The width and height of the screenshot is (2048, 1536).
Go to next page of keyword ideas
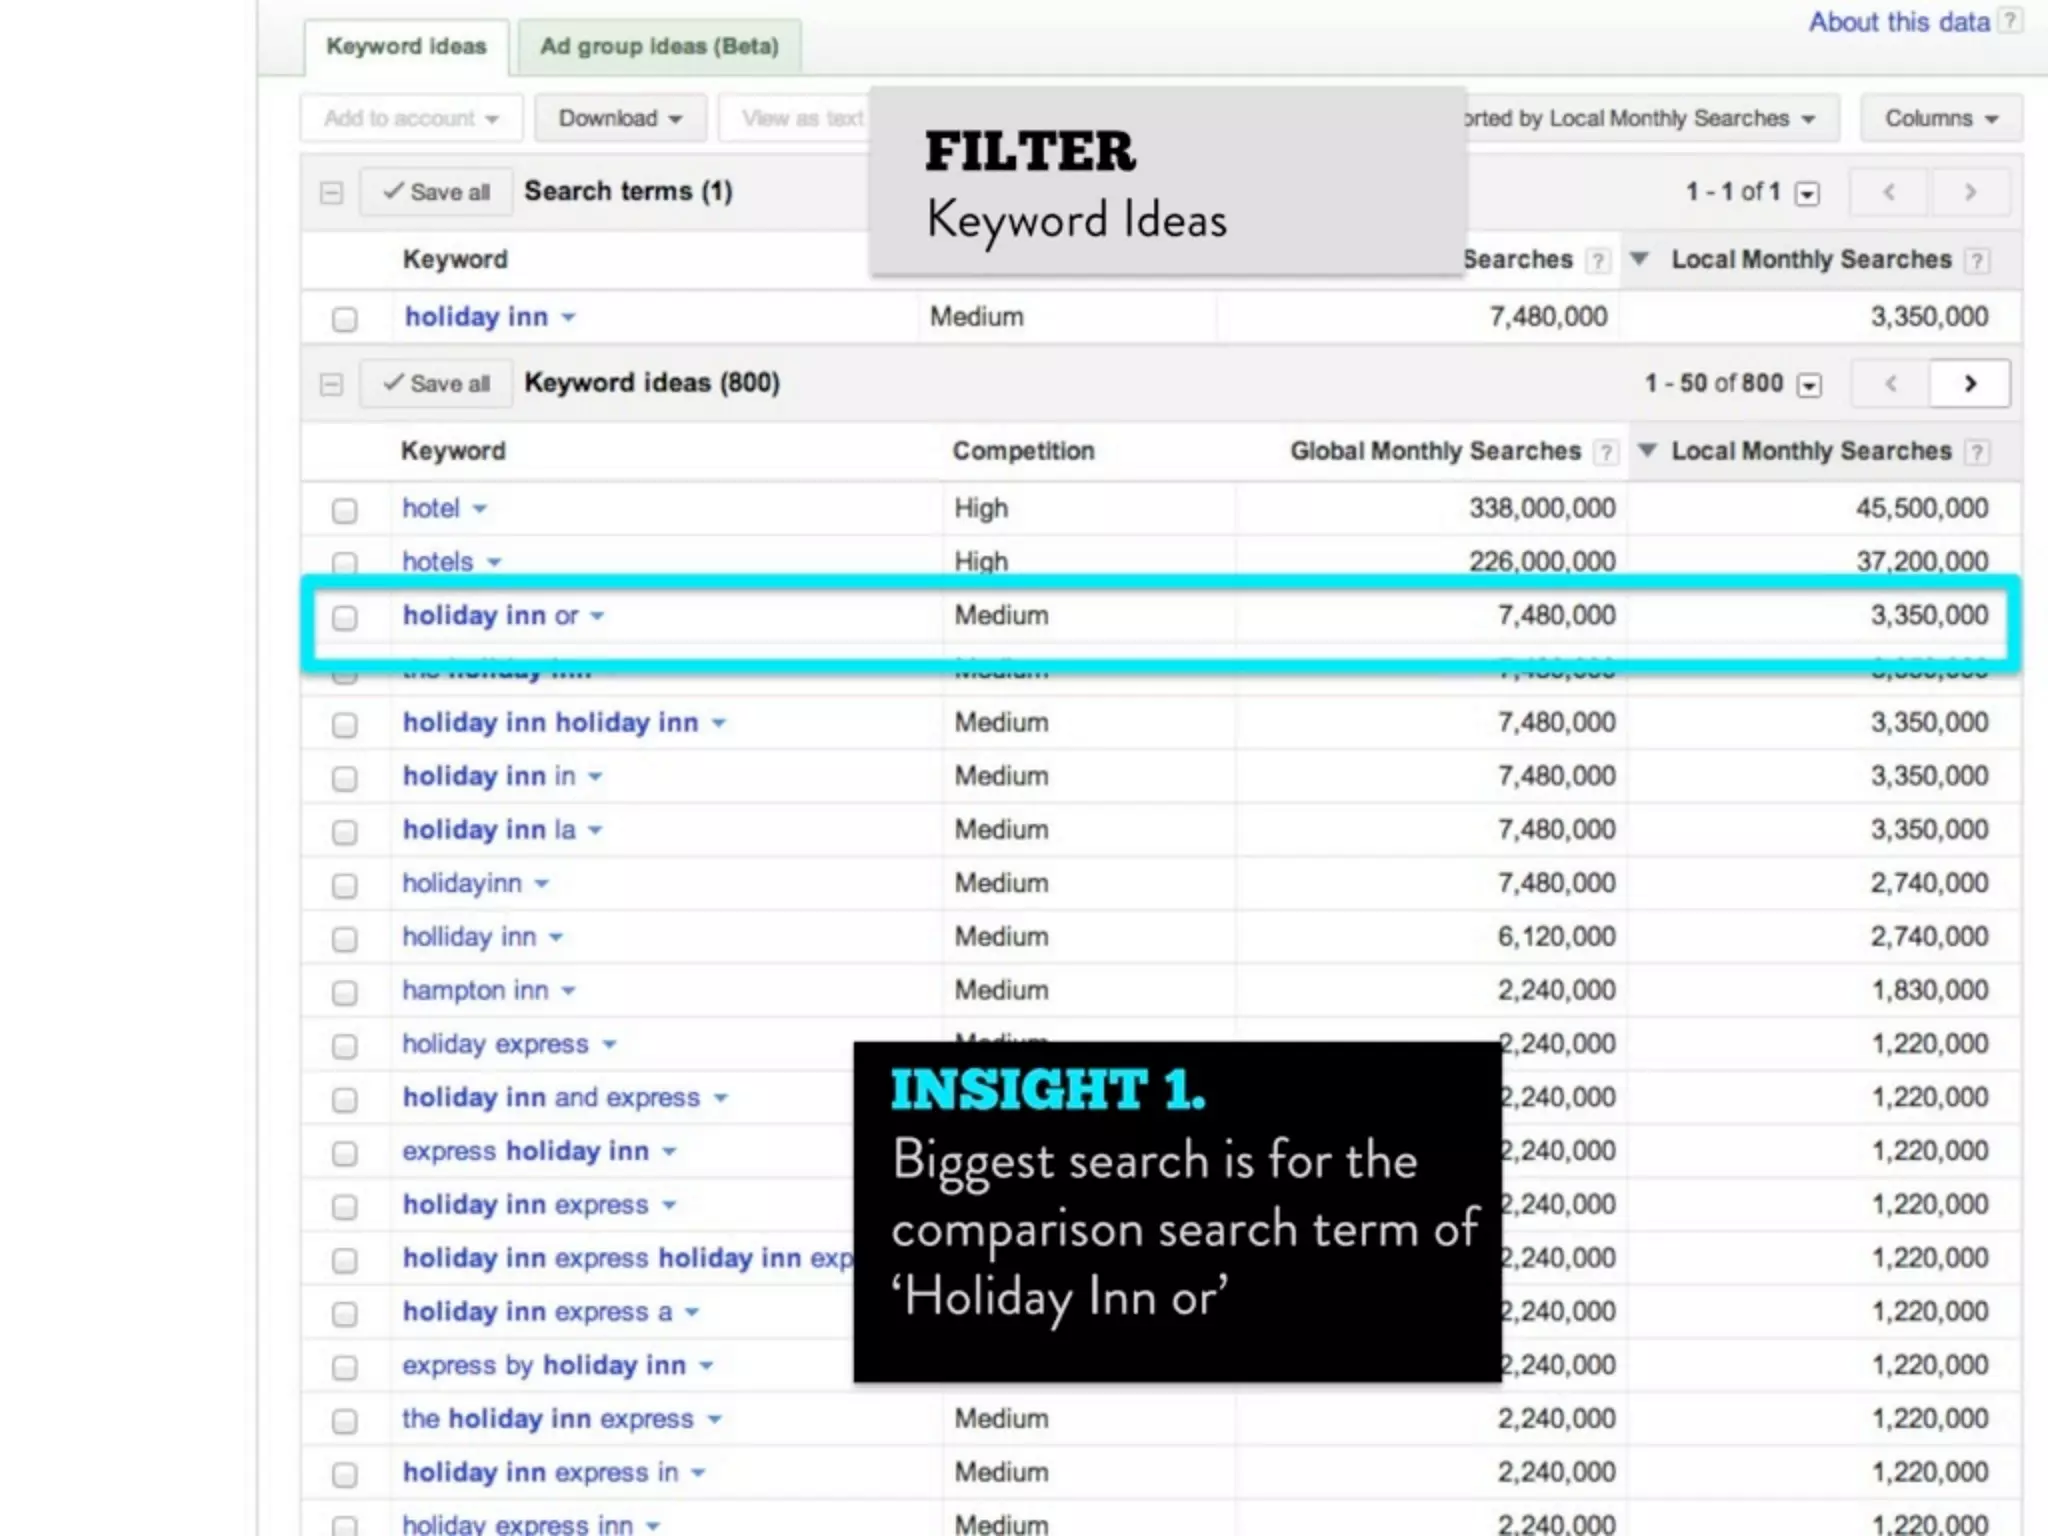click(x=1969, y=384)
